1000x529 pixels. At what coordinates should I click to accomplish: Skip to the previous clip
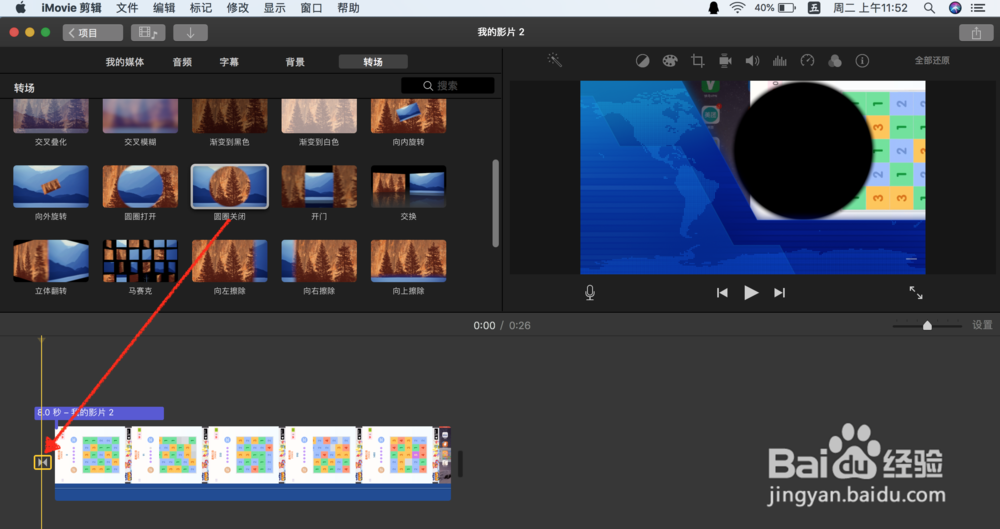tap(722, 292)
